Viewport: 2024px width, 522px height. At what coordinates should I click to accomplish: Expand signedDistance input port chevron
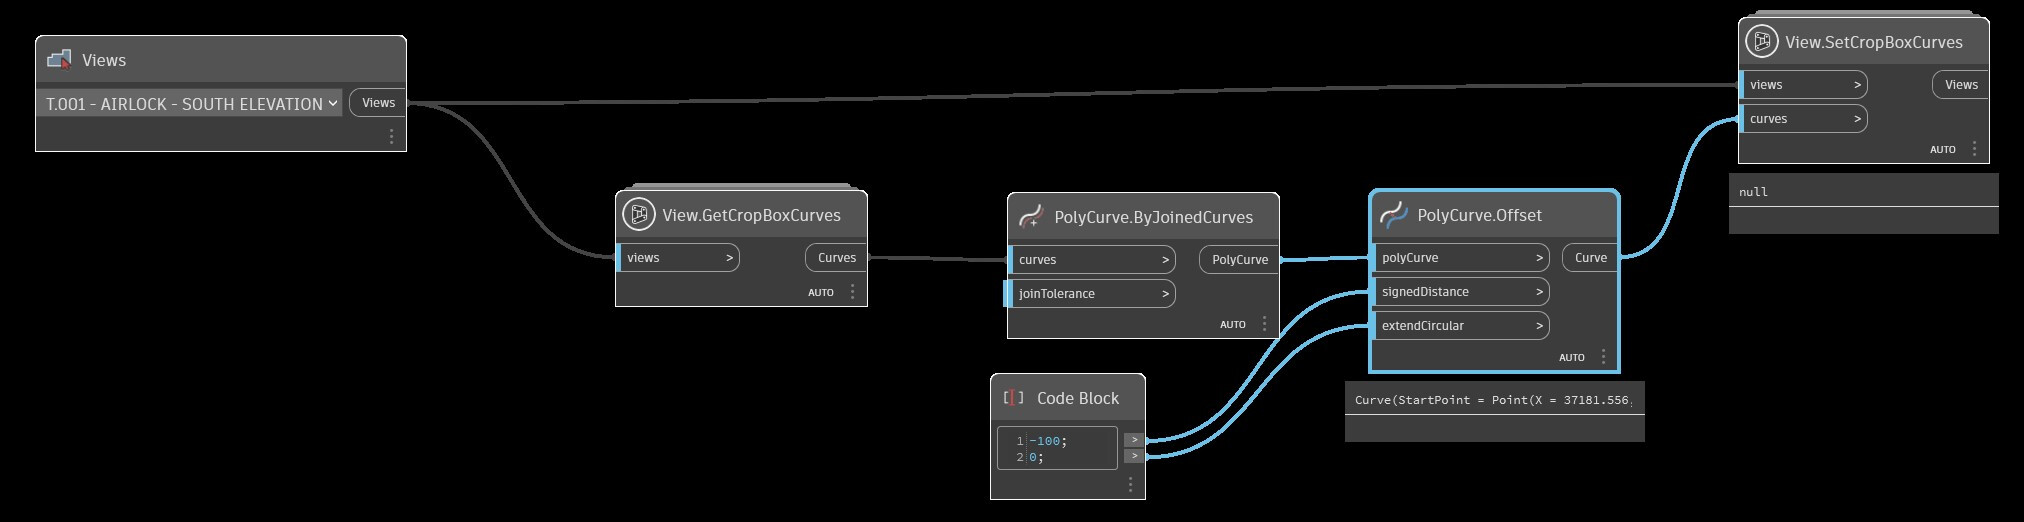(1540, 292)
